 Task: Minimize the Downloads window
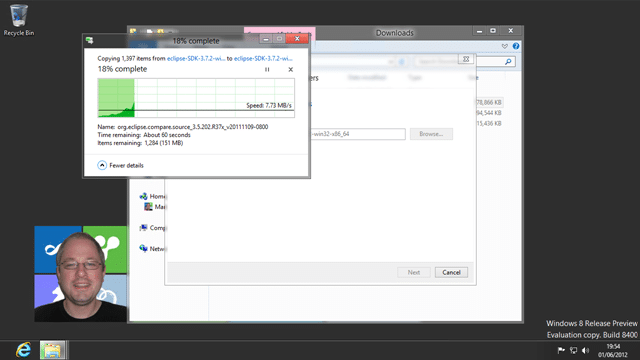point(480,31)
